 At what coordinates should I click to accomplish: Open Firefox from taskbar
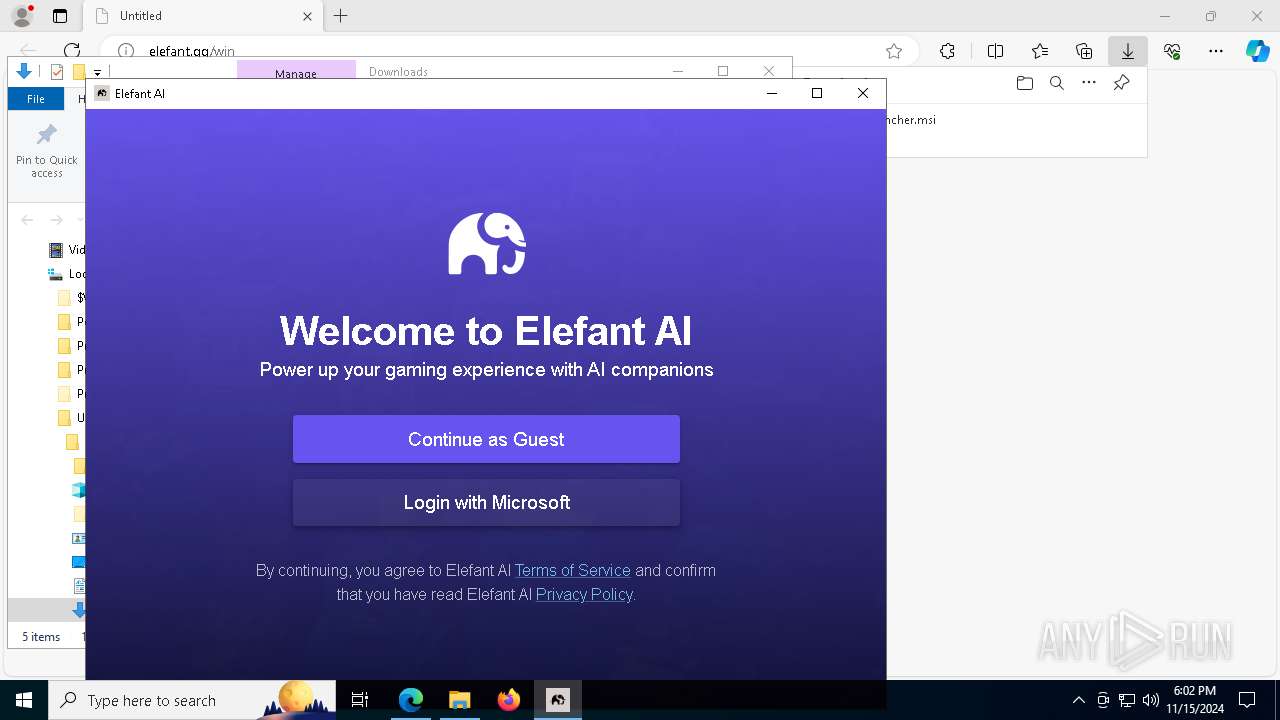tap(508, 700)
